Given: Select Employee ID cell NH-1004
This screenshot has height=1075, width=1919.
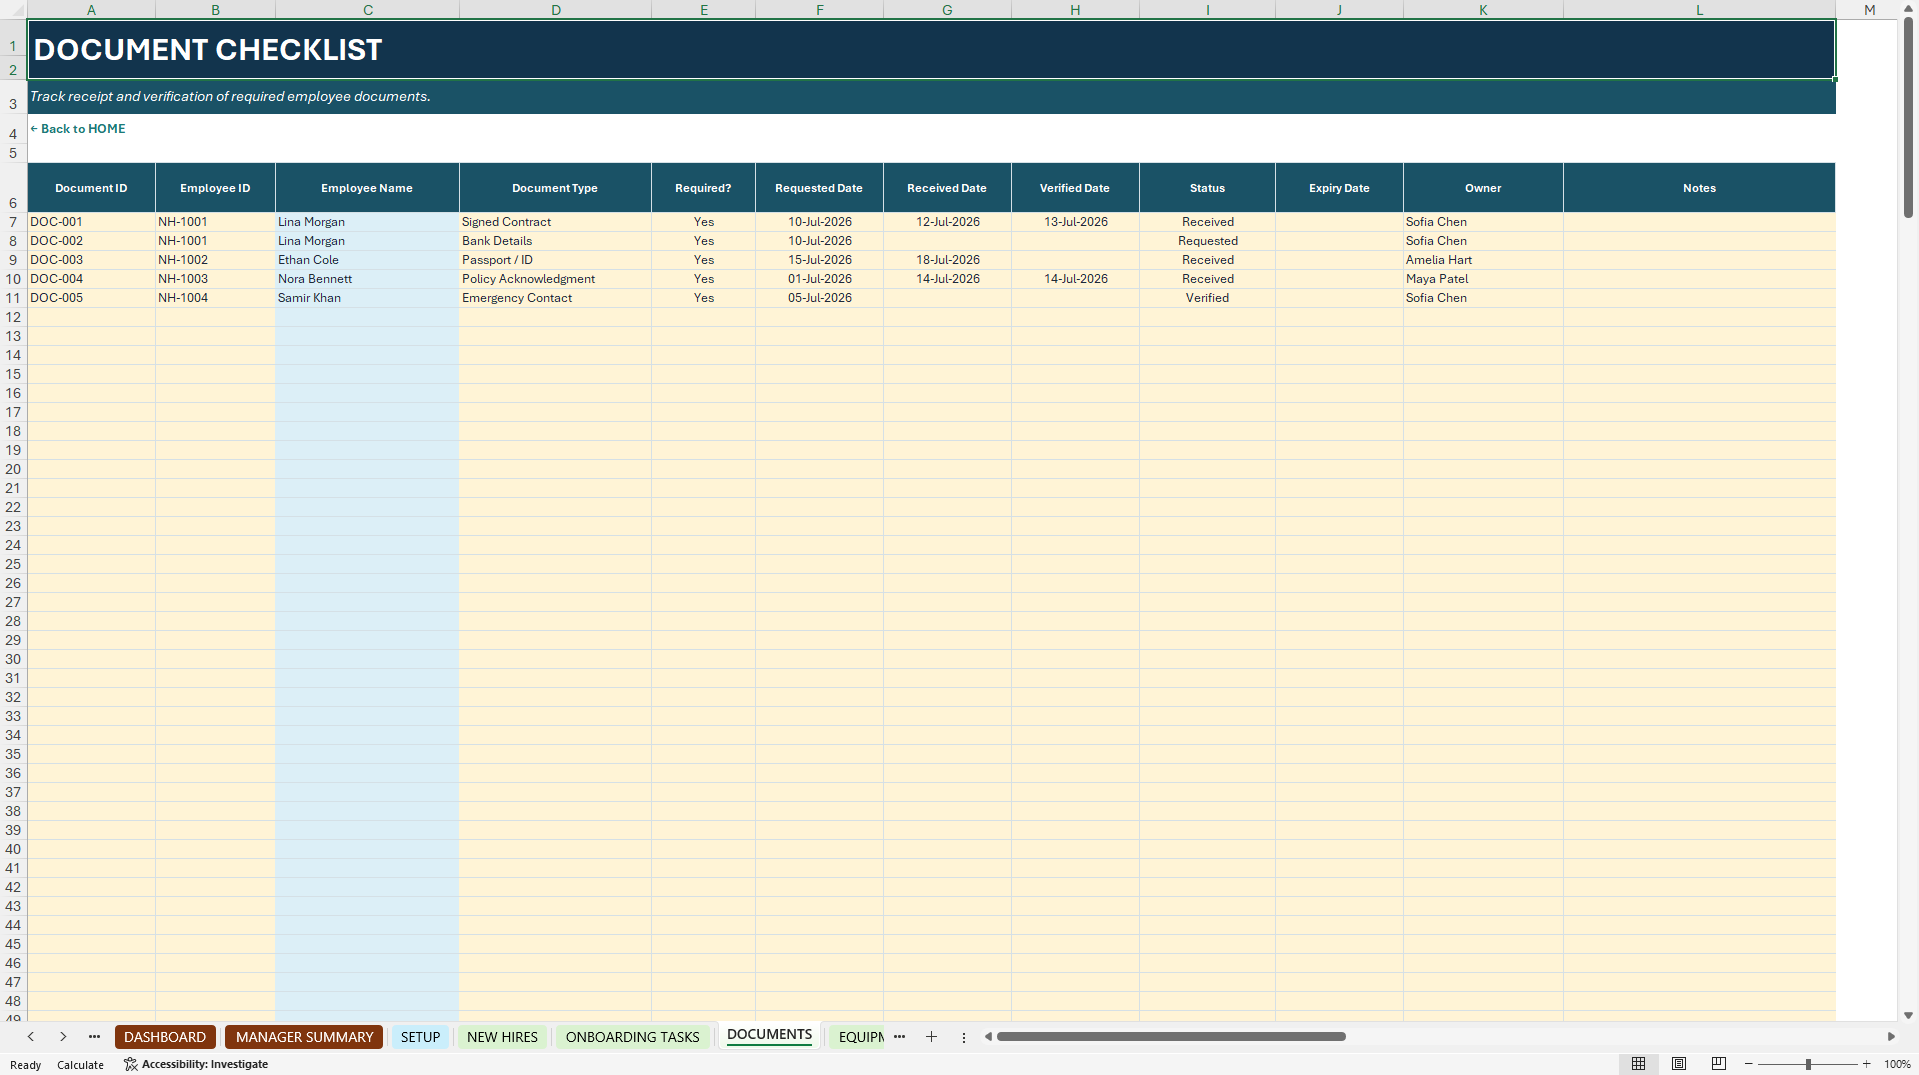Looking at the screenshot, I should point(215,298).
